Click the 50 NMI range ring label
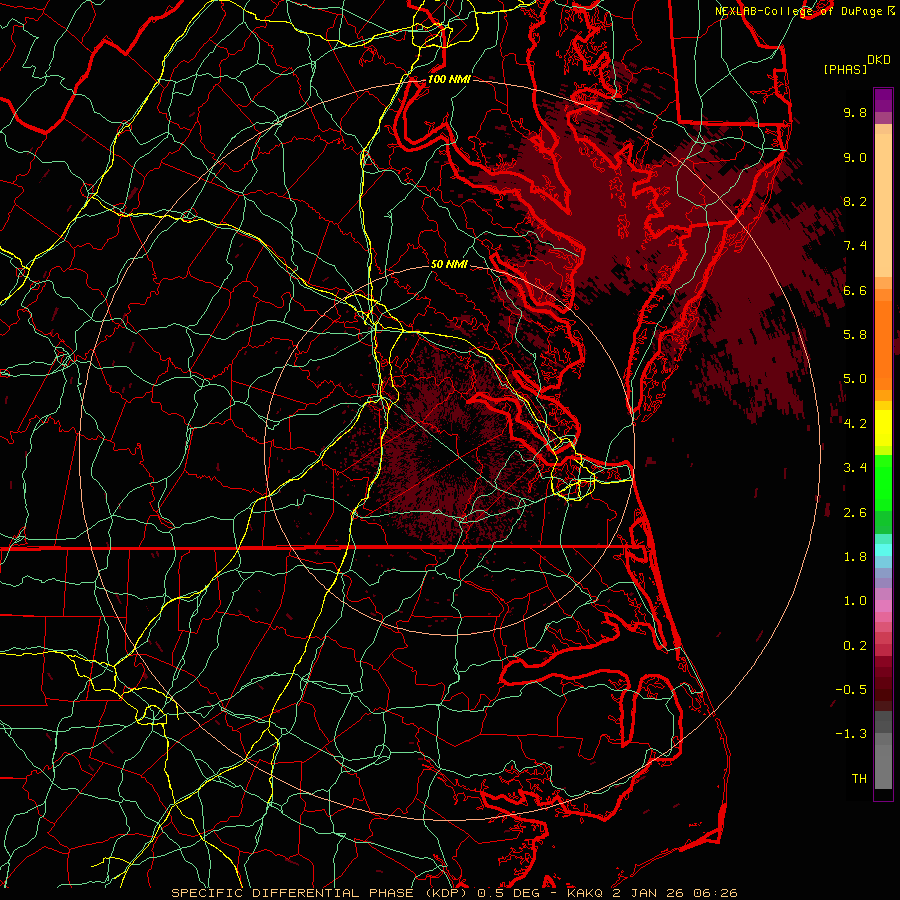This screenshot has height=900, width=900. pyautogui.click(x=449, y=264)
